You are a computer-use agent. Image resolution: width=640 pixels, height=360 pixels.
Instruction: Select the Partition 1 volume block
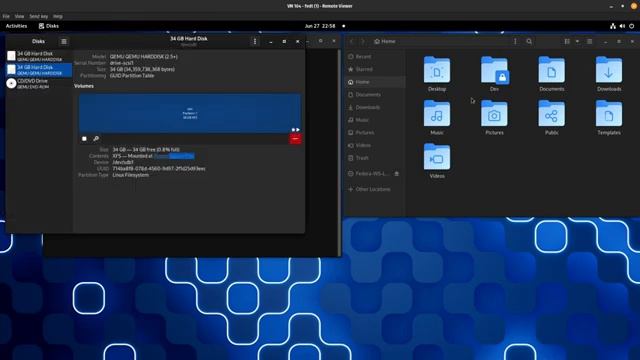tap(190, 113)
